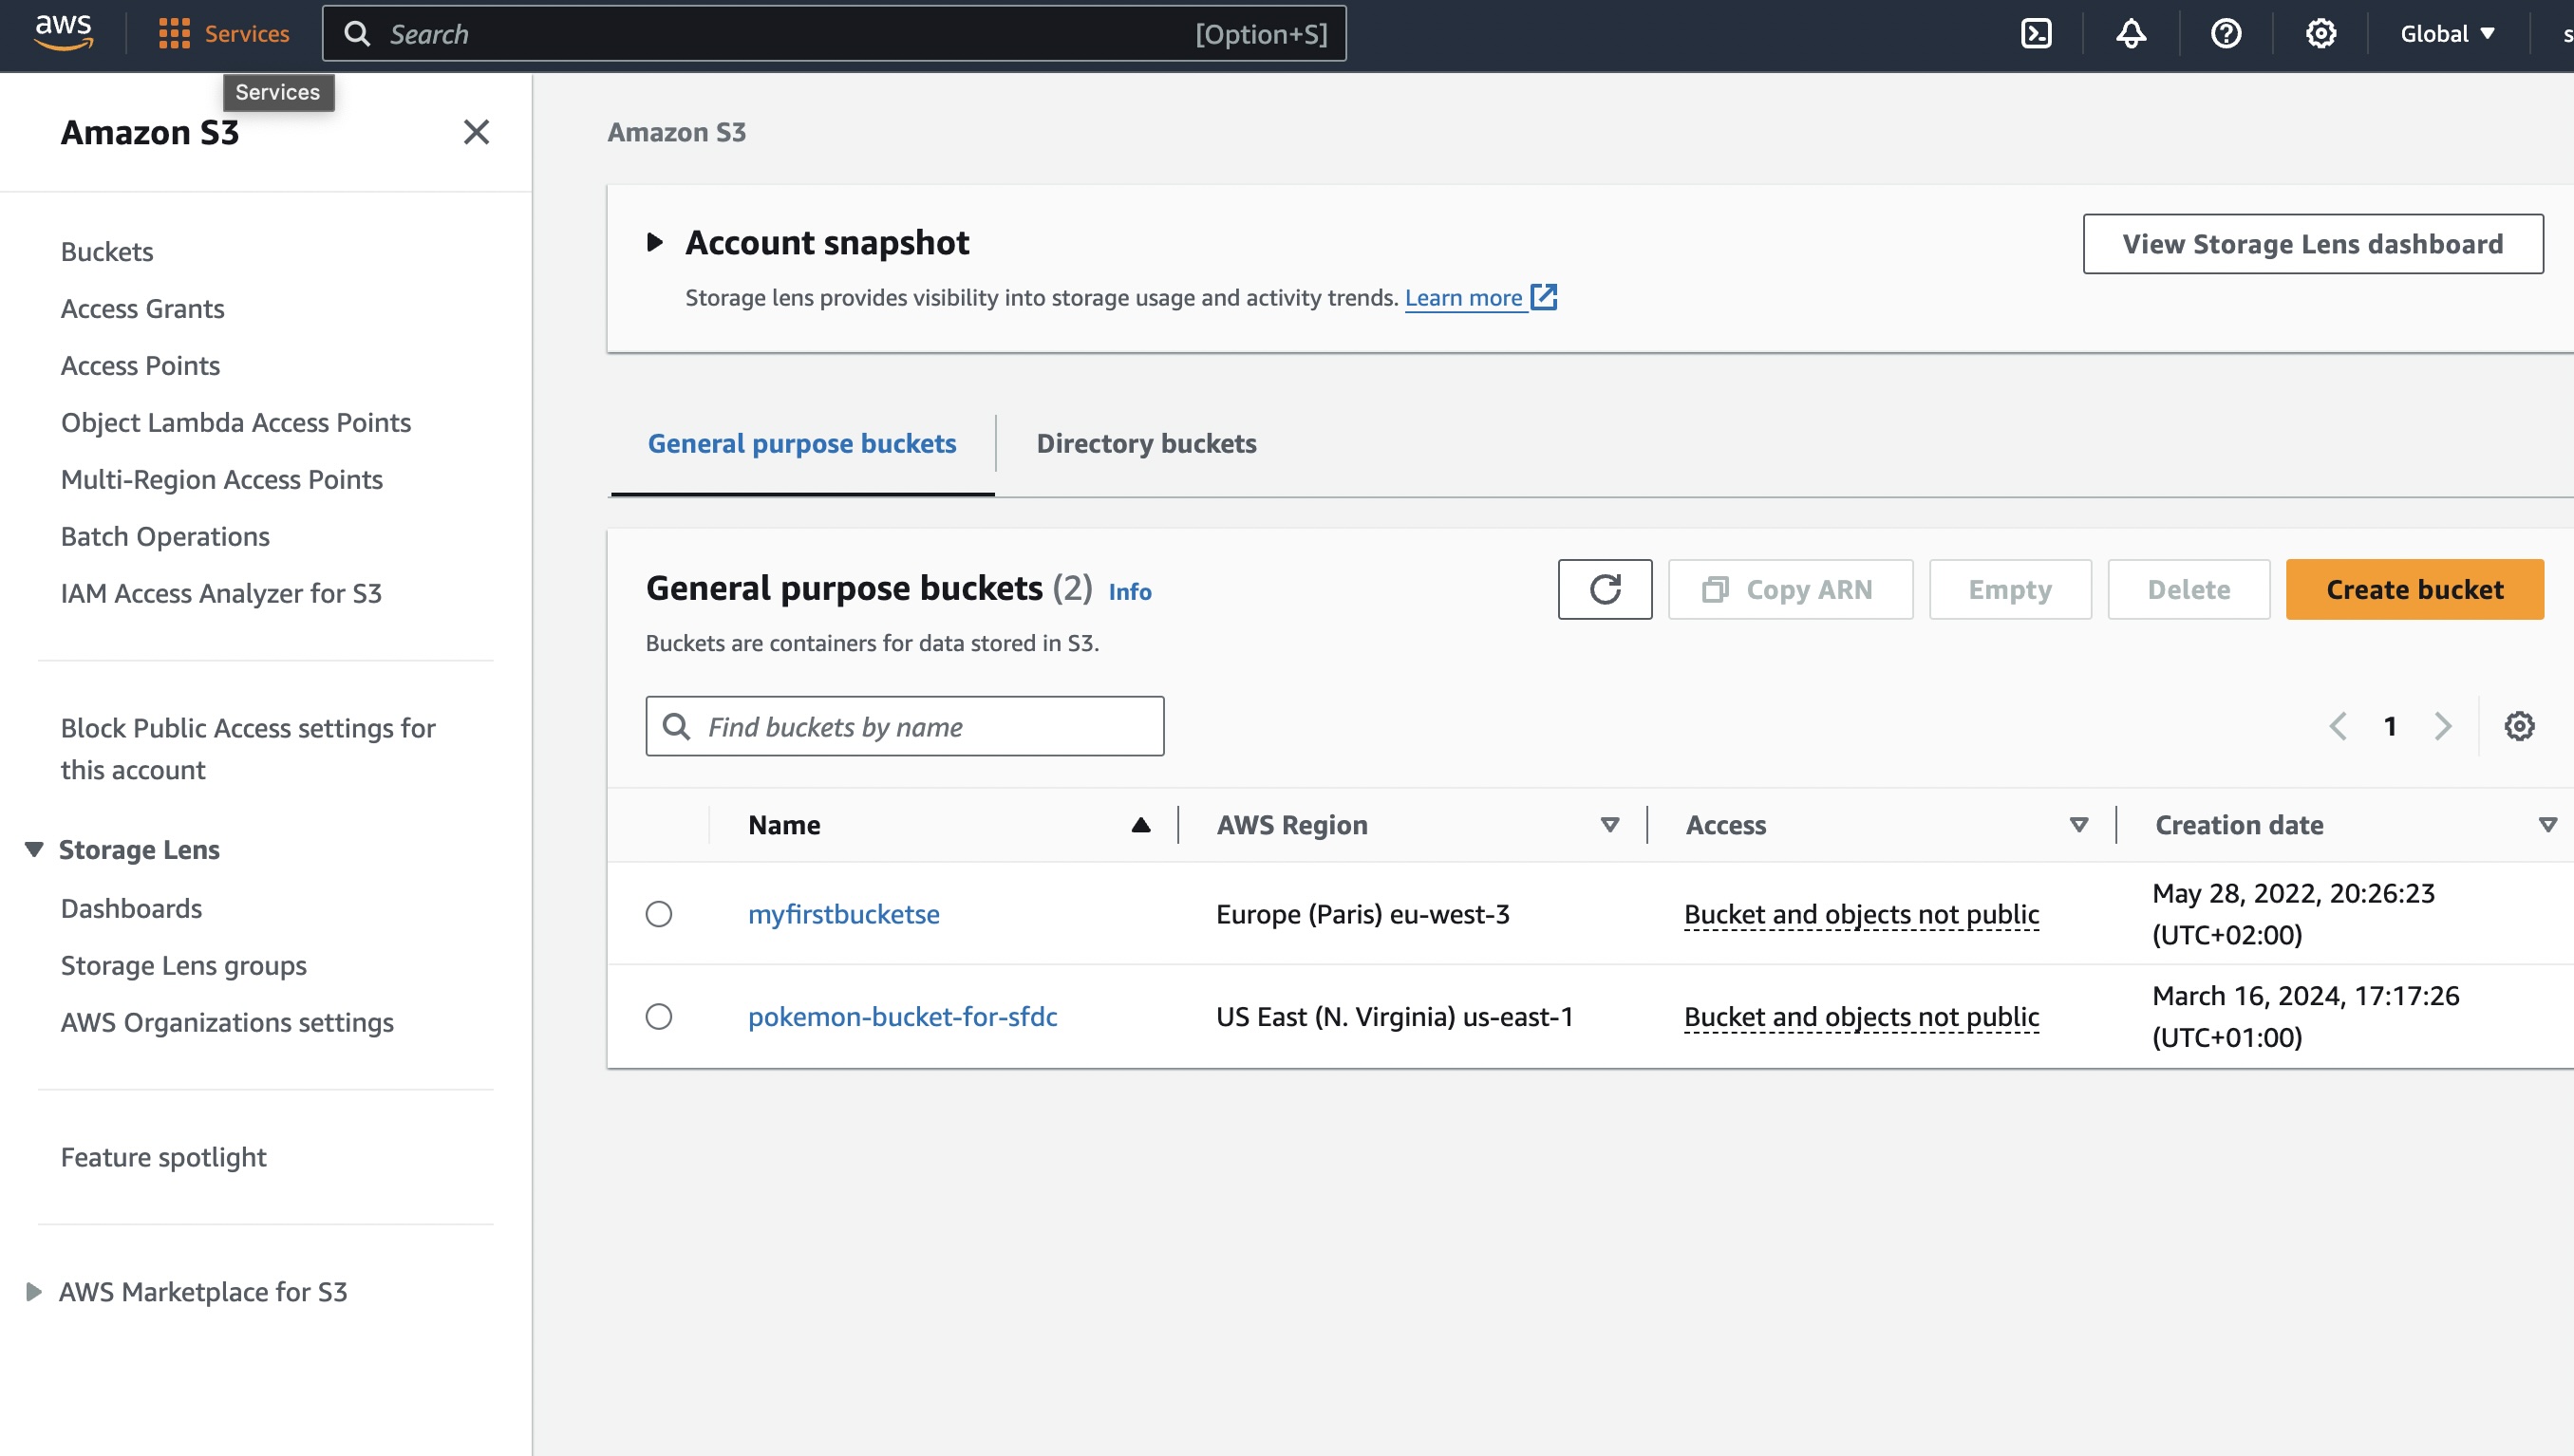
Task: Click the March 16, 2024 creation date
Action: click(x=2305, y=1016)
